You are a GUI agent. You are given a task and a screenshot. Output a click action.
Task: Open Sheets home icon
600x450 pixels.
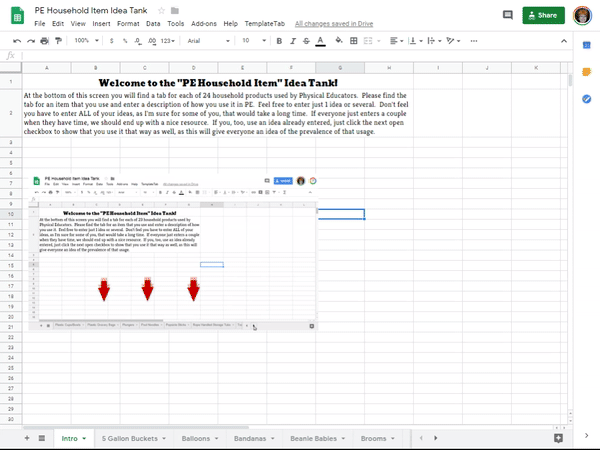point(17,16)
